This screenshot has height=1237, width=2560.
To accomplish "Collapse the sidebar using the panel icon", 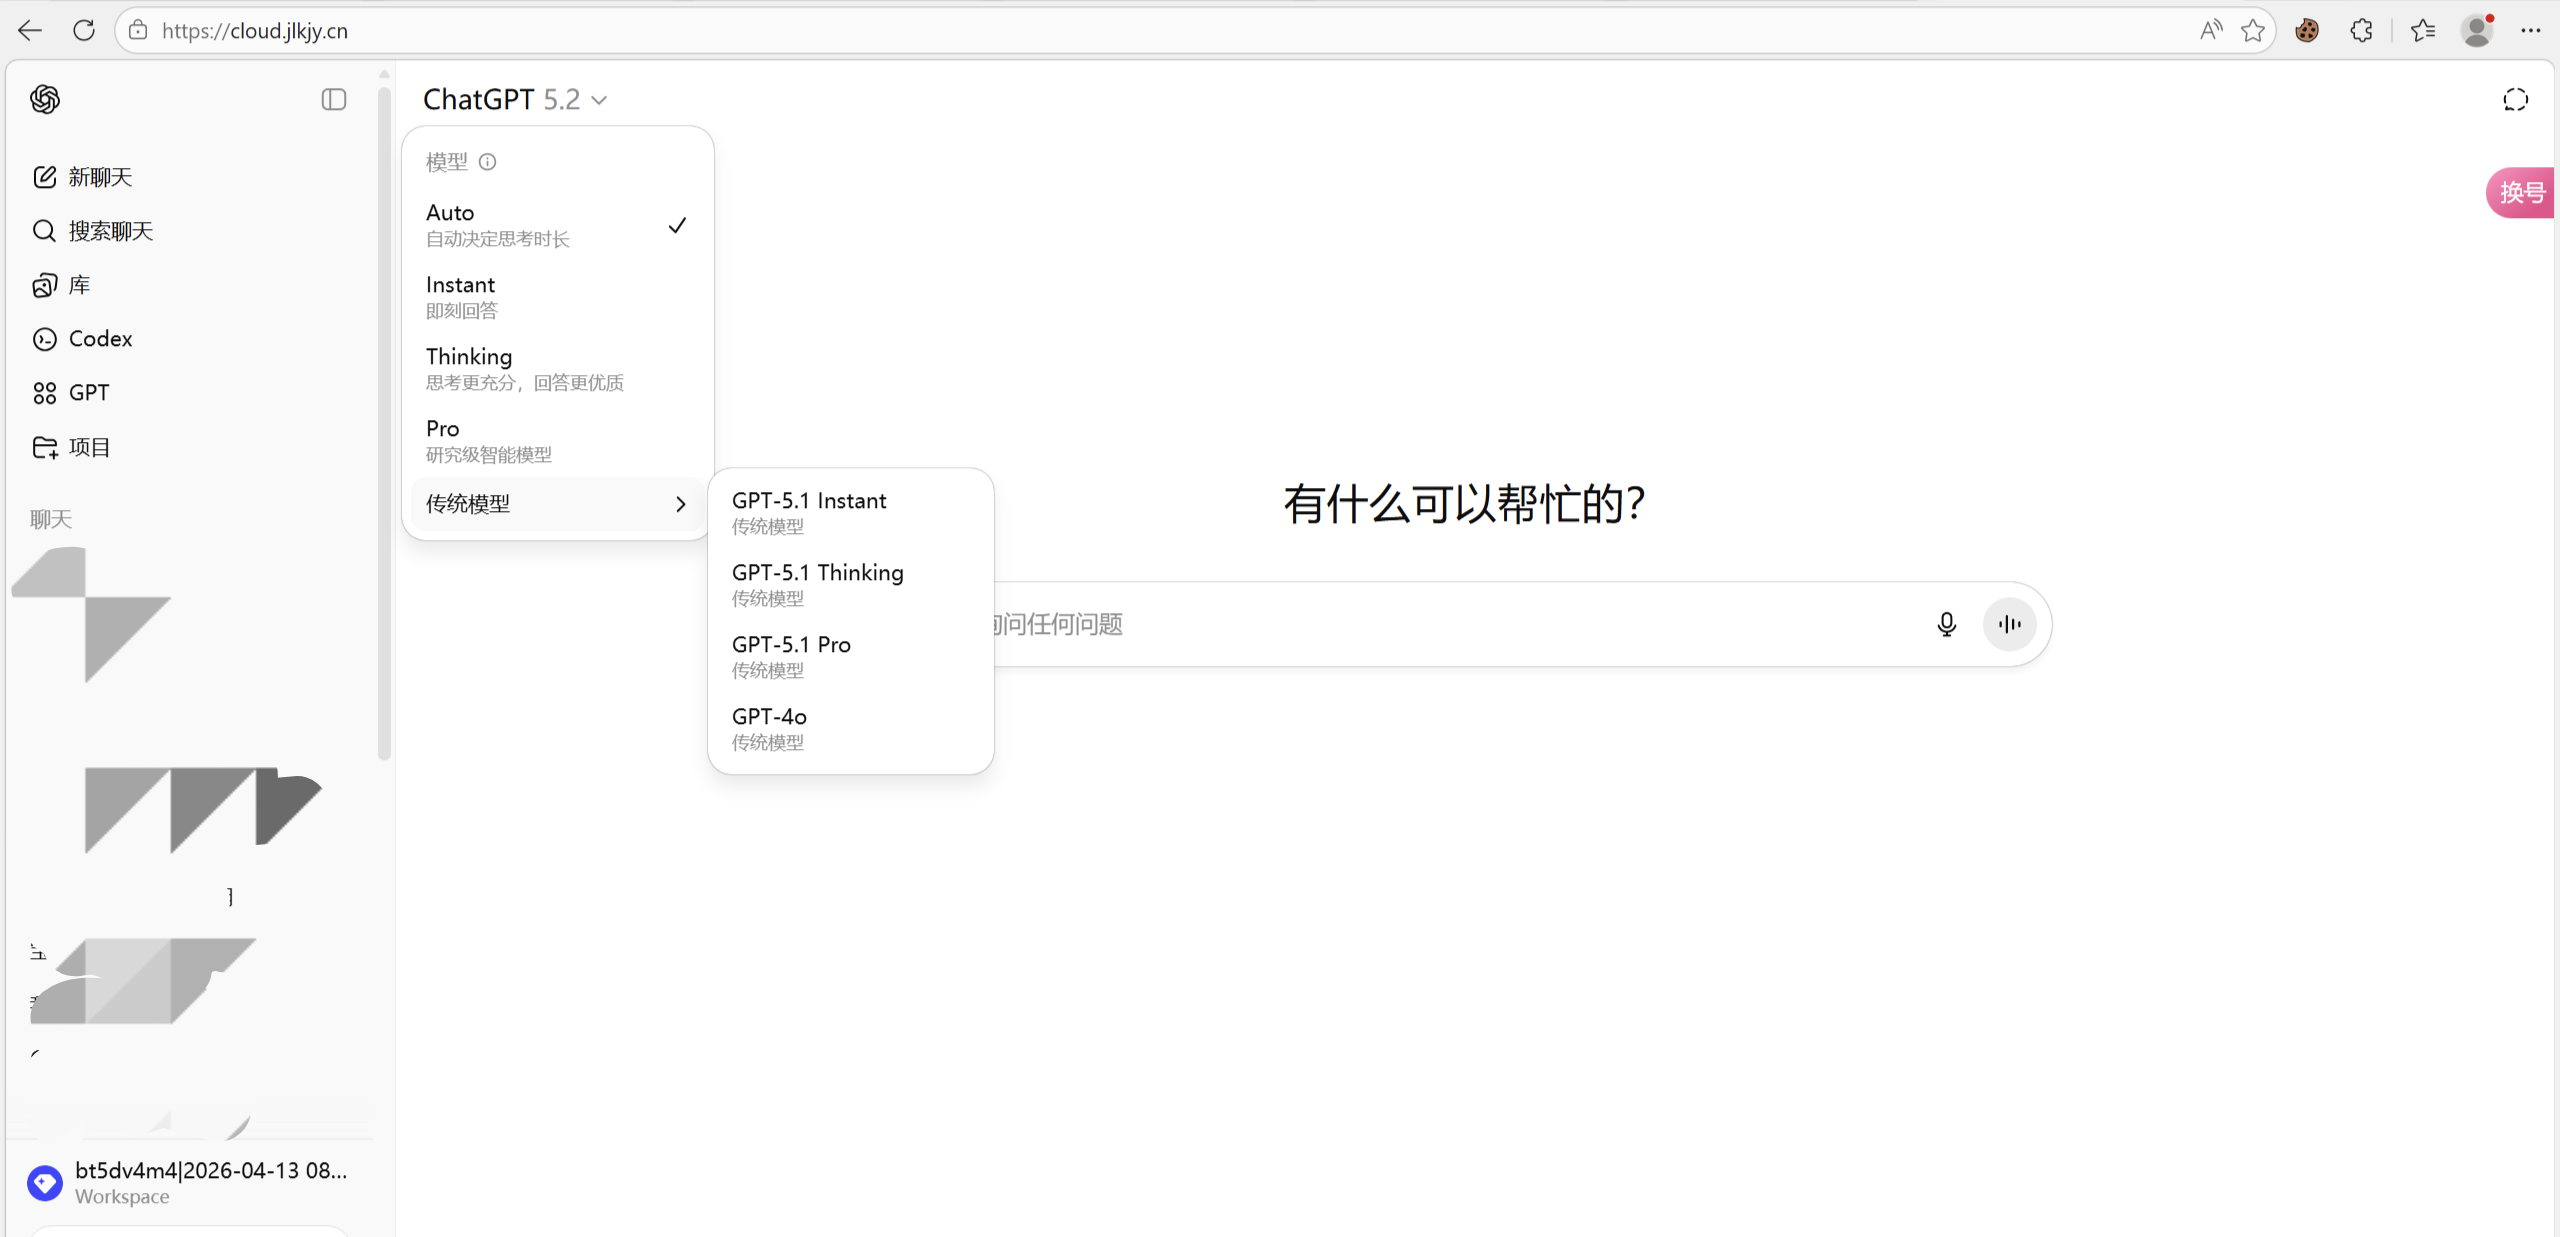I will coord(333,99).
